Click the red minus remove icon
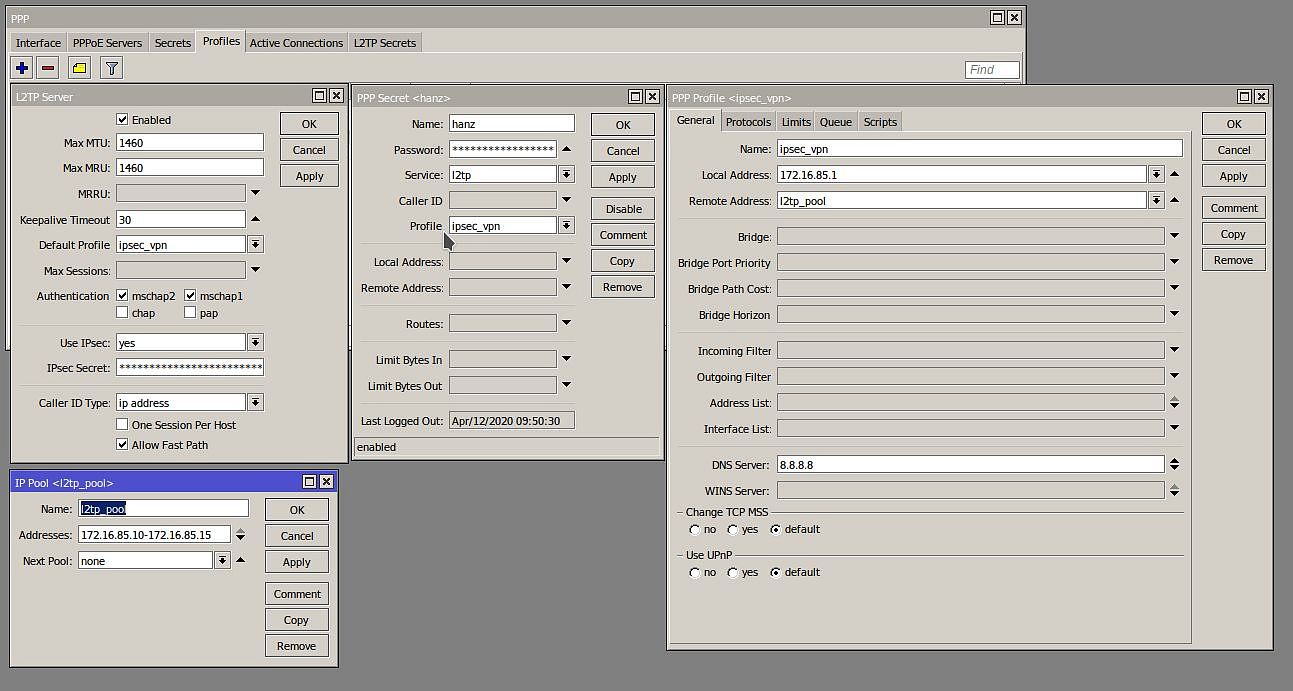The width and height of the screenshot is (1293, 691). click(48, 68)
